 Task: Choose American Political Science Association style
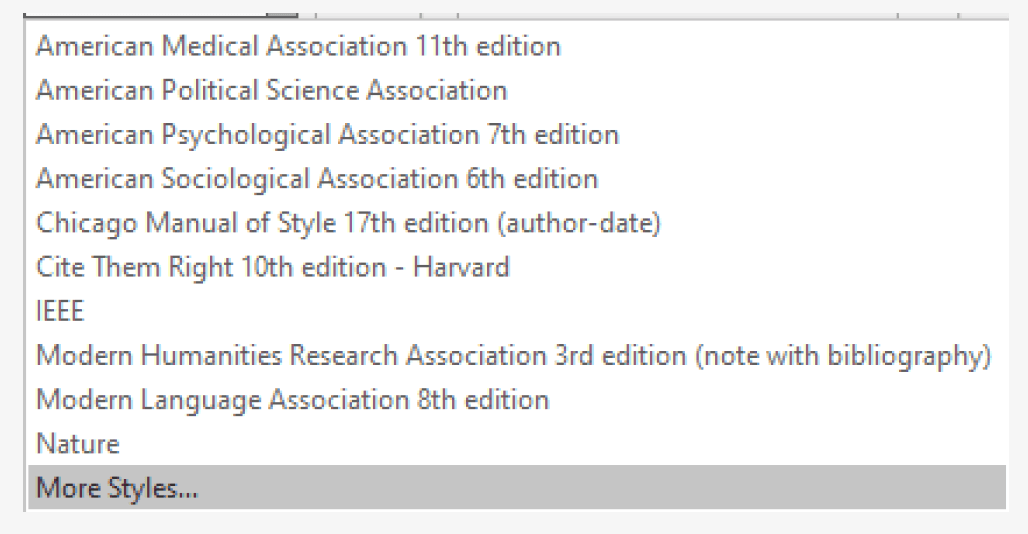pyautogui.click(x=271, y=90)
